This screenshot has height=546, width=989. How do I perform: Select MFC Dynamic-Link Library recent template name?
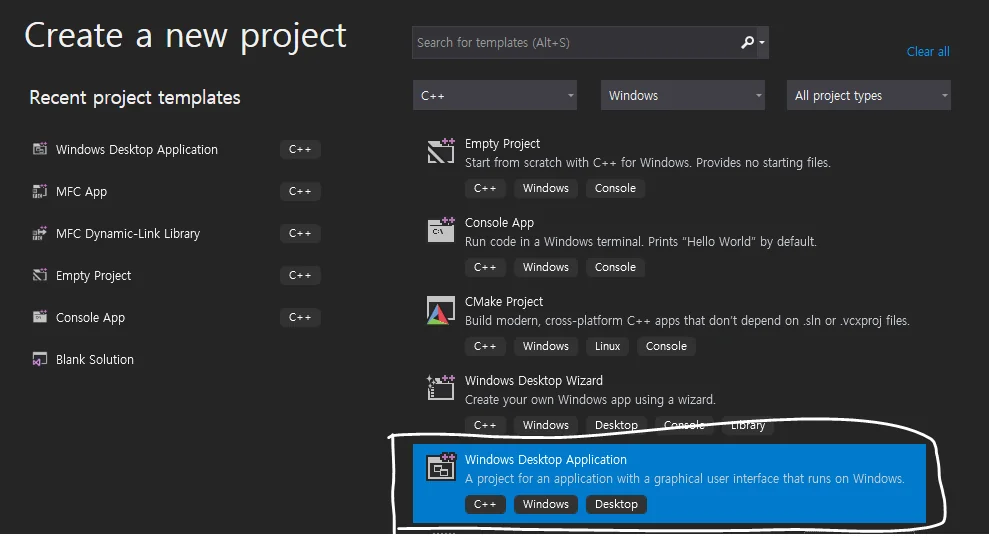(x=128, y=234)
